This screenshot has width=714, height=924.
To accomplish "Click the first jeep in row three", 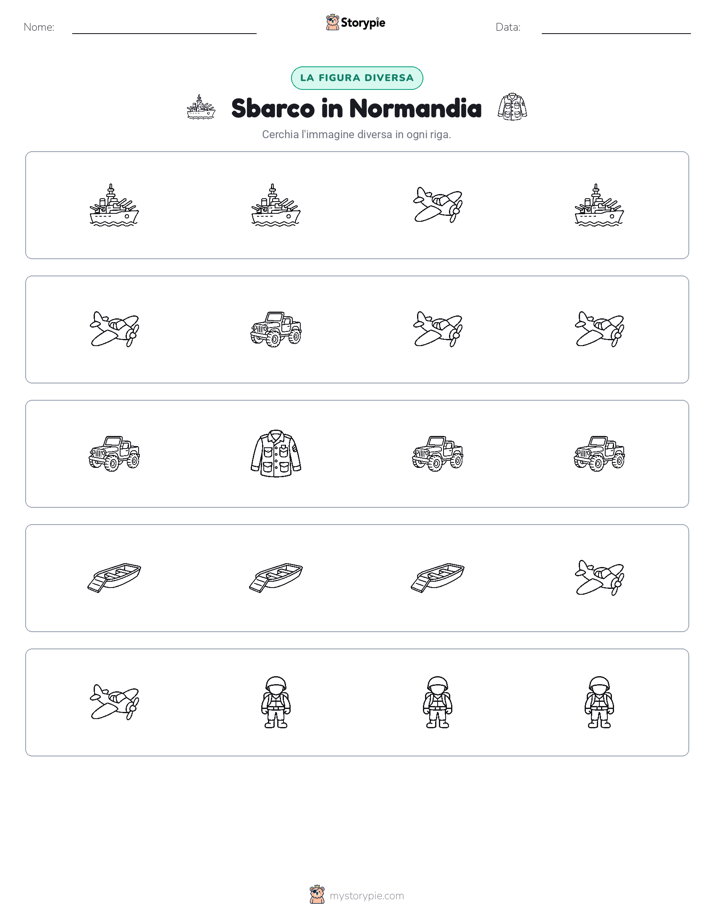I will (114, 453).
